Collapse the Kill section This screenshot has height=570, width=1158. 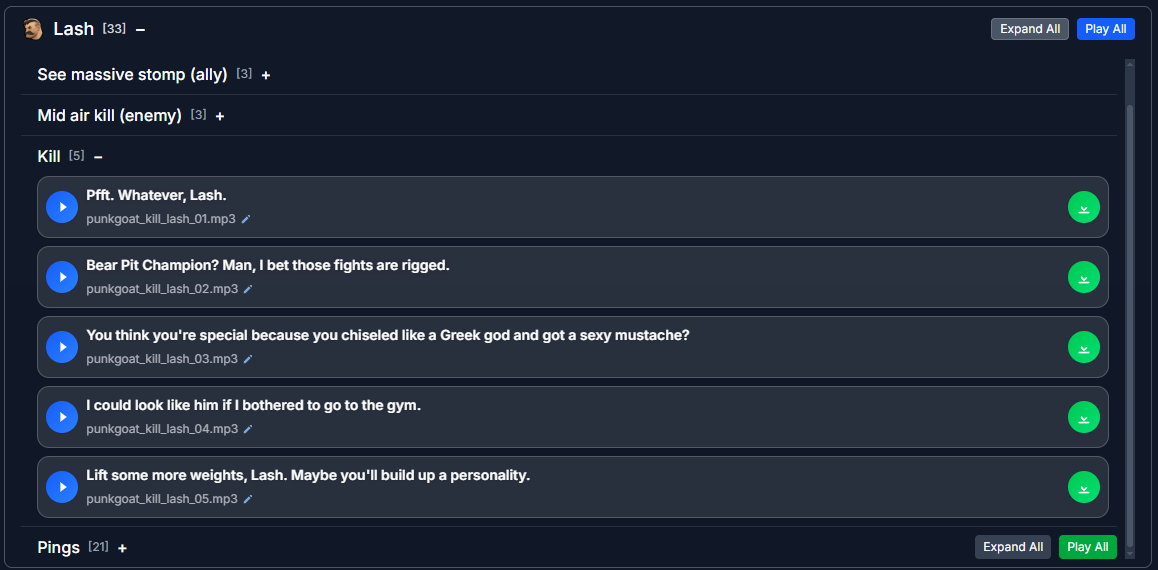click(x=98, y=157)
